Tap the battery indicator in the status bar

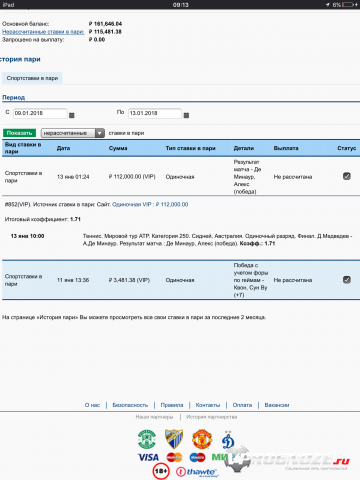tap(349, 5)
